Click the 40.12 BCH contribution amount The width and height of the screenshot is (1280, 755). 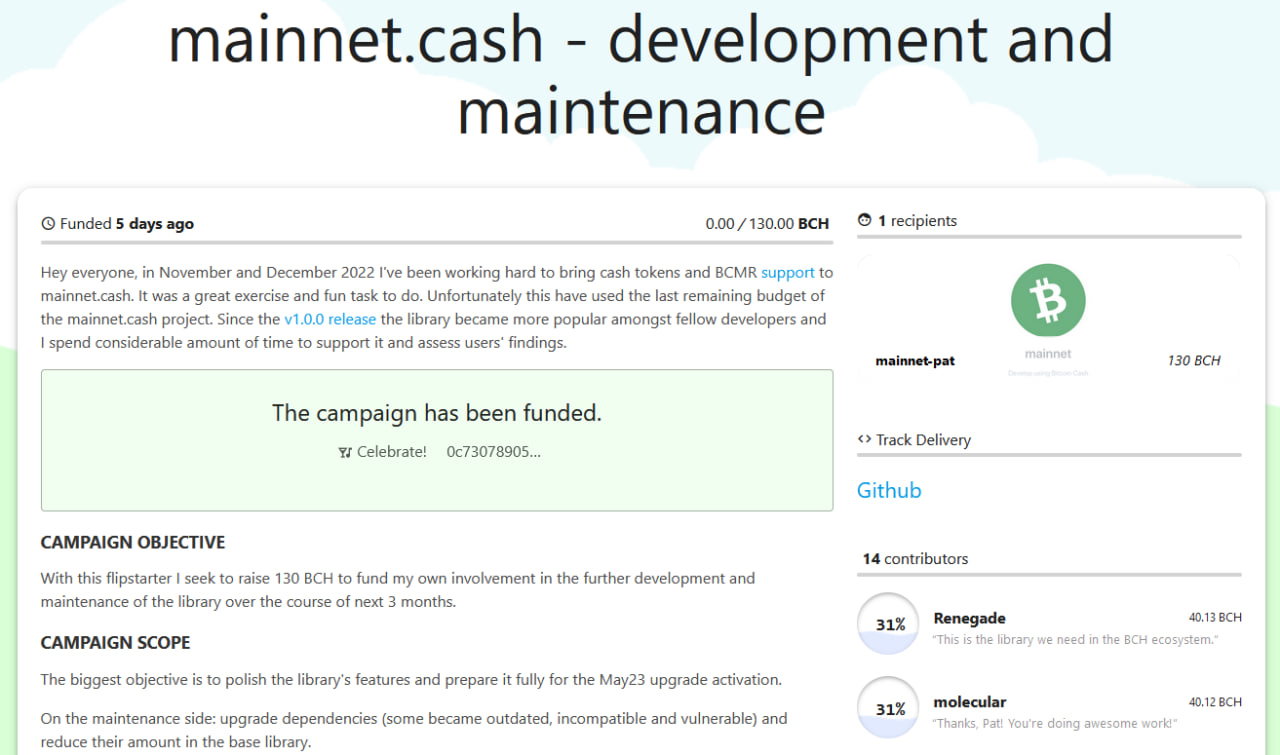[1215, 702]
